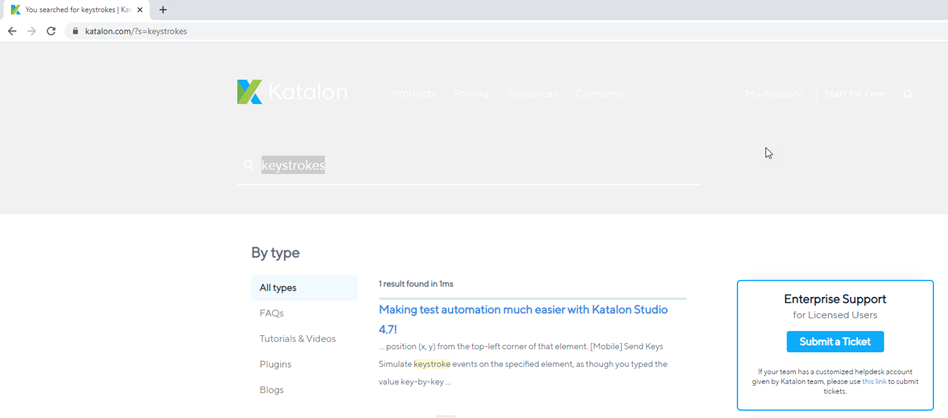This screenshot has height=418, width=948.
Task: Open the Products menu
Action: [x=414, y=94]
